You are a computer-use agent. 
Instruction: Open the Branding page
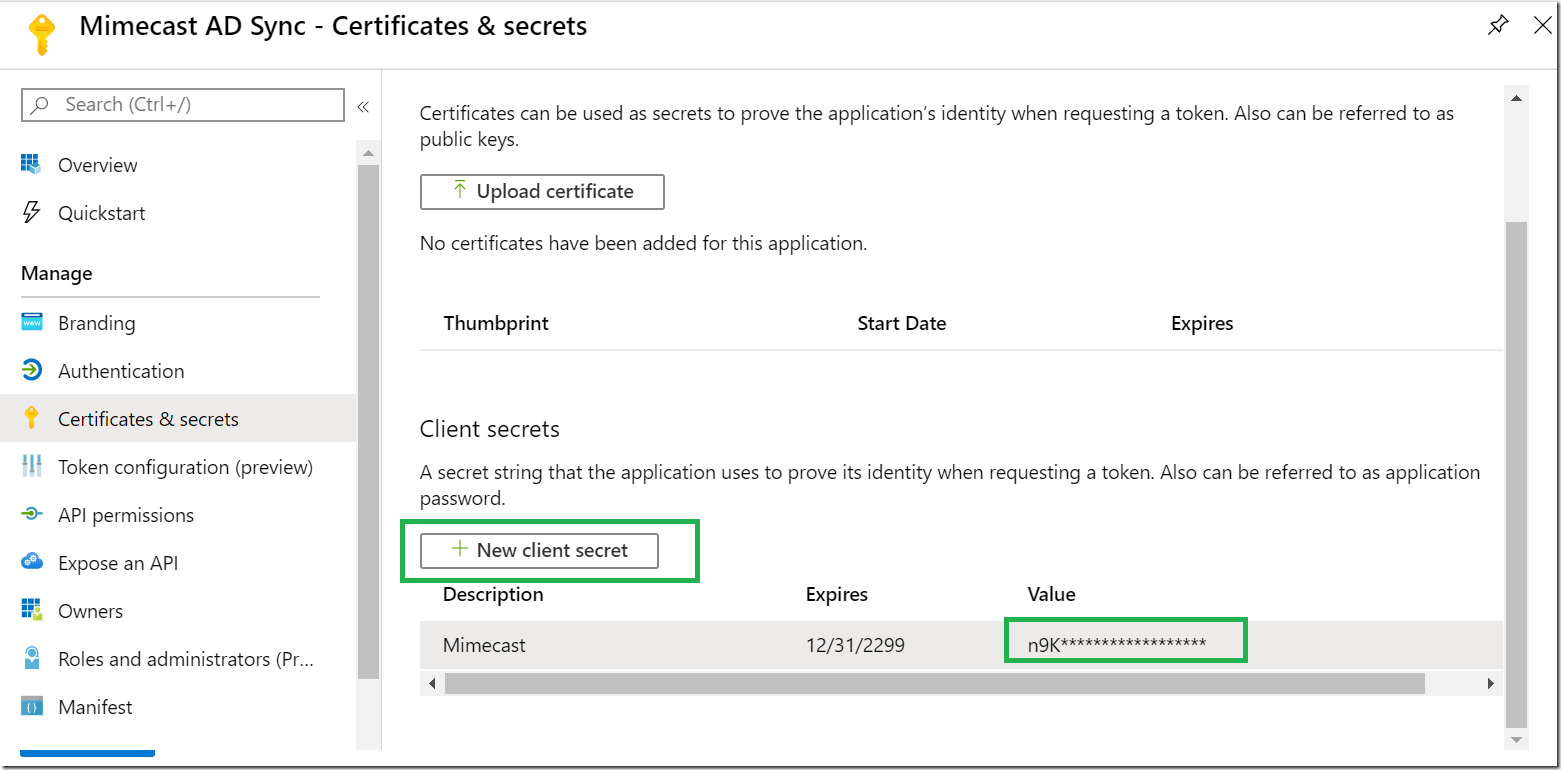(x=97, y=323)
